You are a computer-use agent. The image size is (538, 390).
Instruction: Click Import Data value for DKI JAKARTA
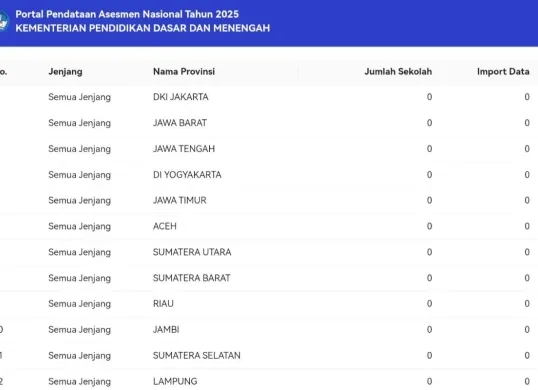click(527, 97)
